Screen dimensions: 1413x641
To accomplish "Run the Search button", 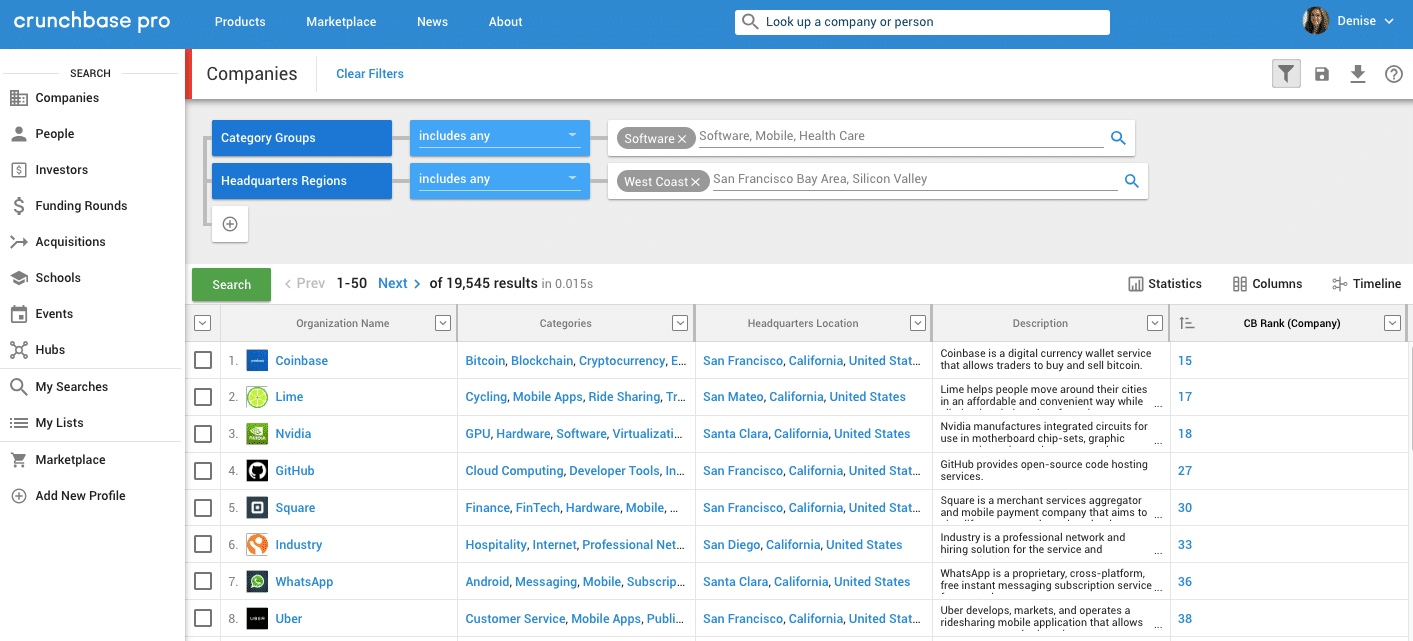I will pyautogui.click(x=231, y=284).
